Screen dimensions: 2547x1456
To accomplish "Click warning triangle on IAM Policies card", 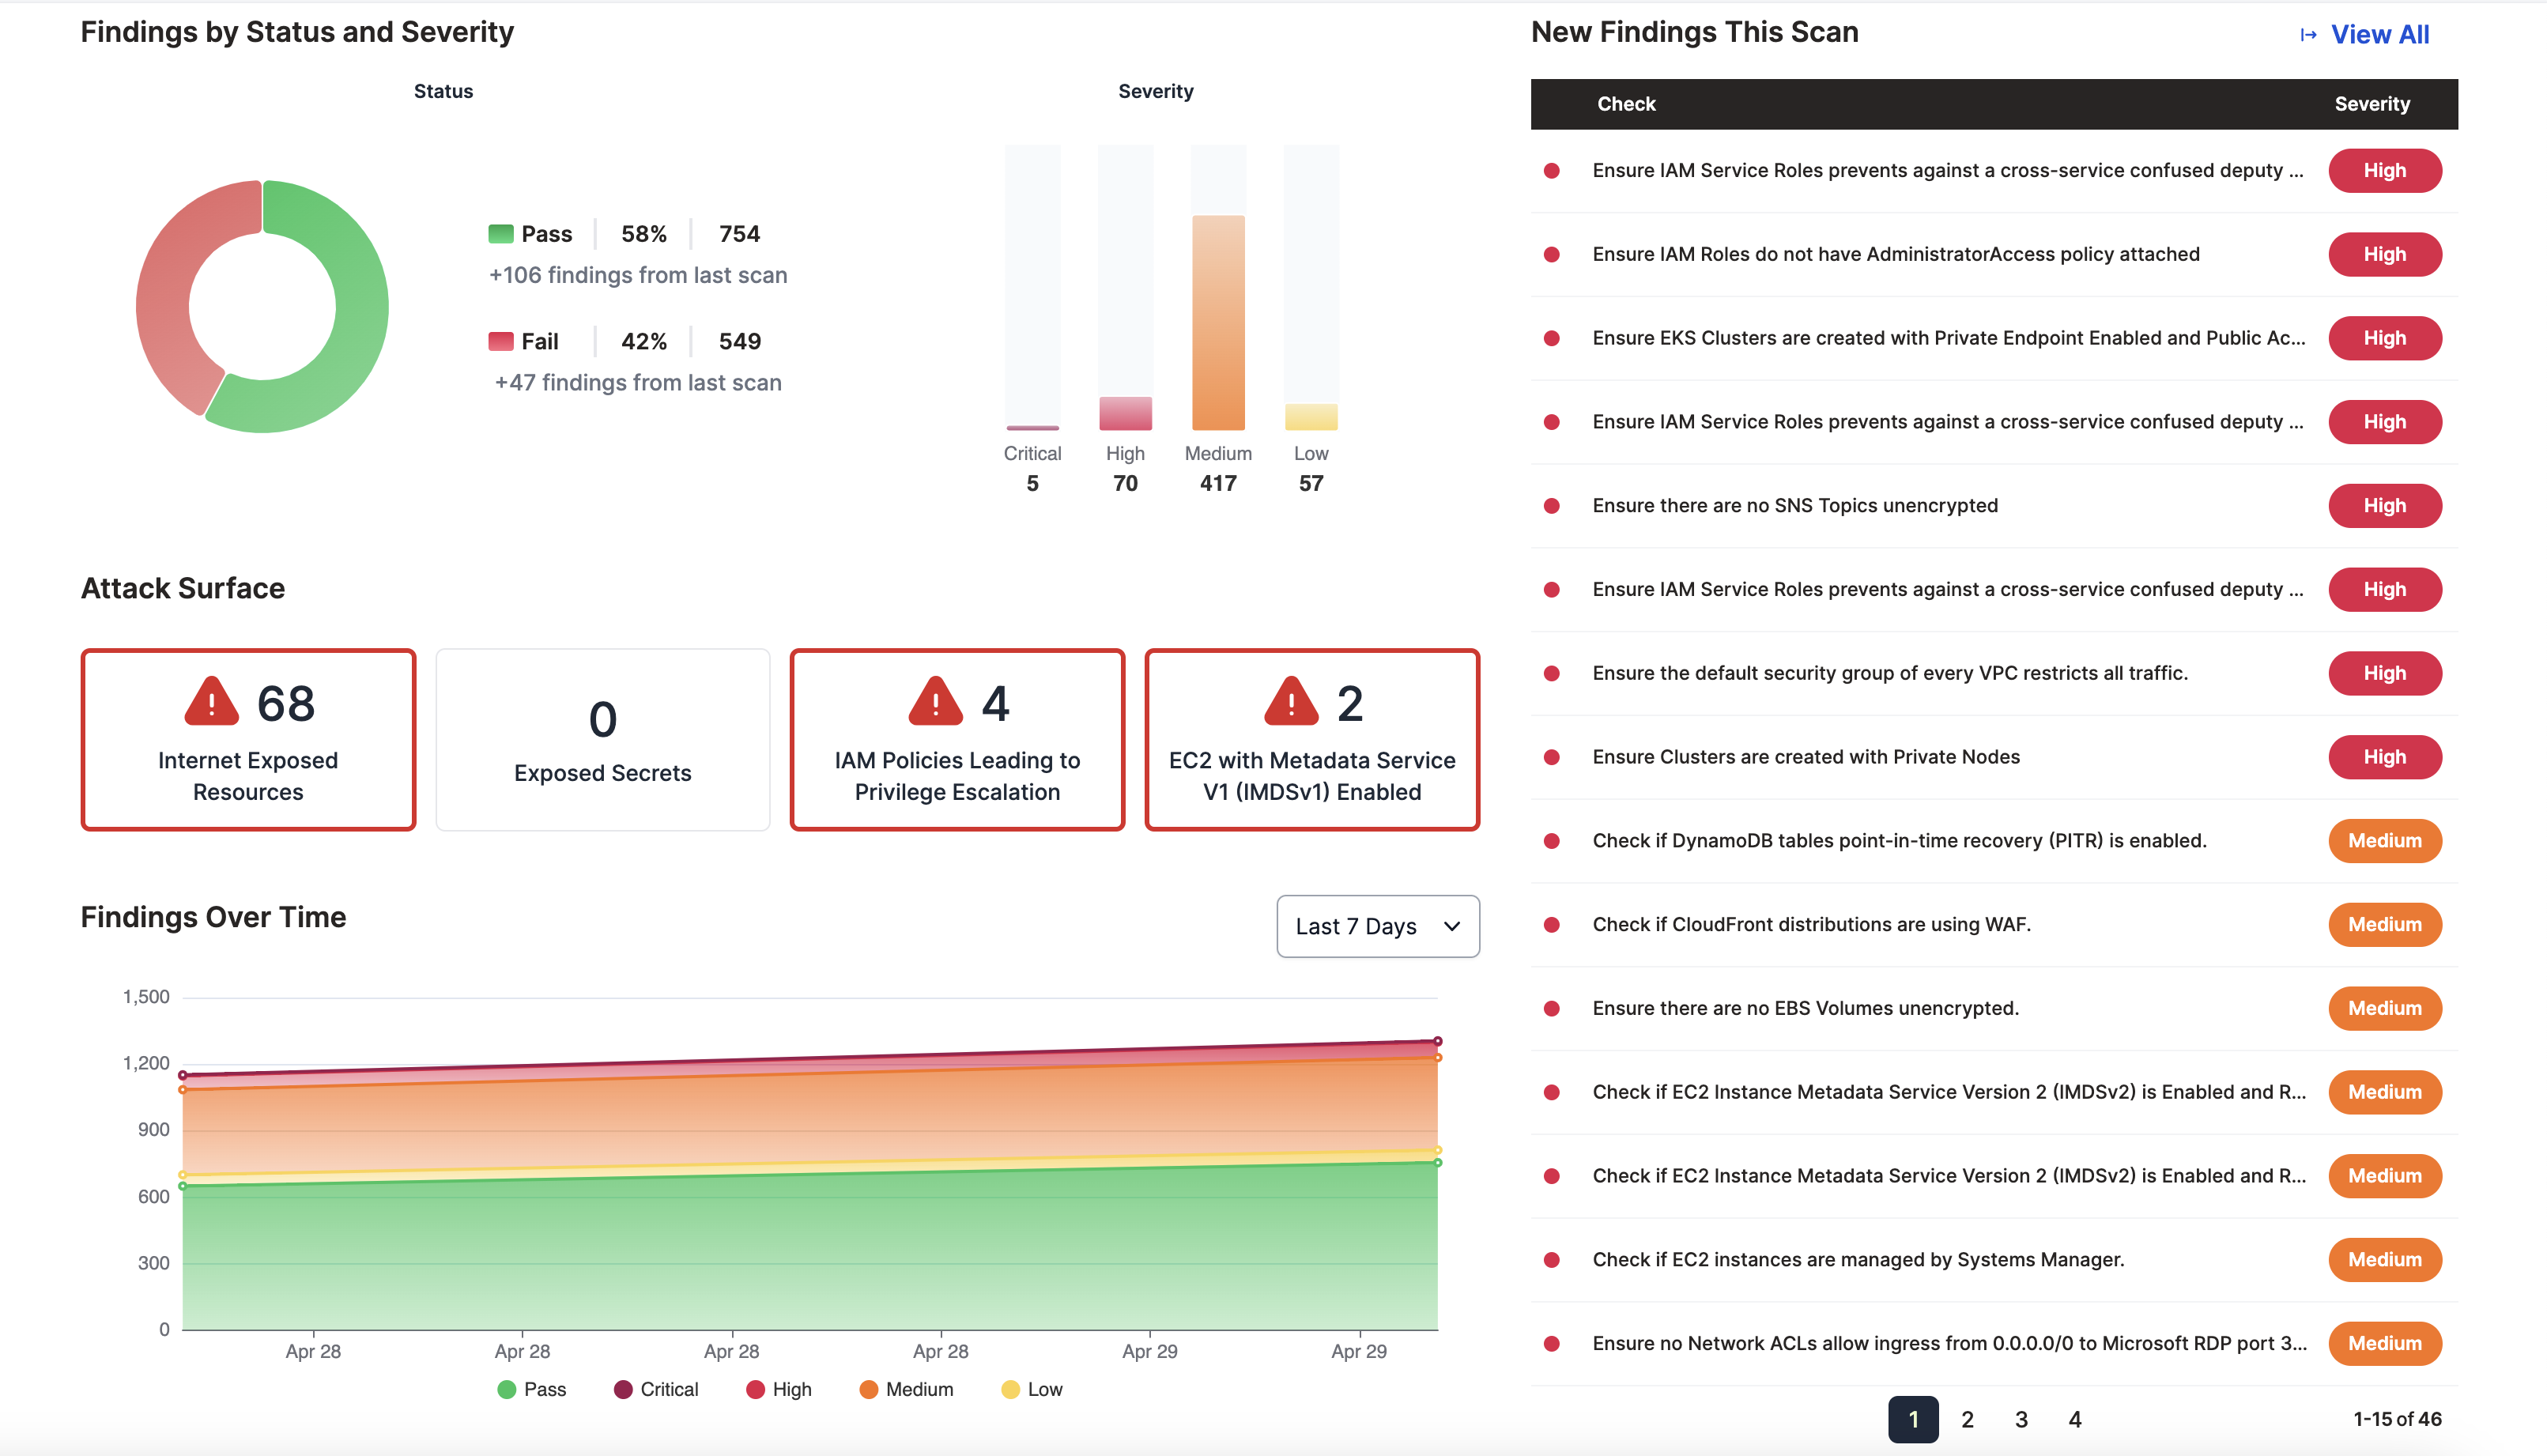I will click(935, 702).
